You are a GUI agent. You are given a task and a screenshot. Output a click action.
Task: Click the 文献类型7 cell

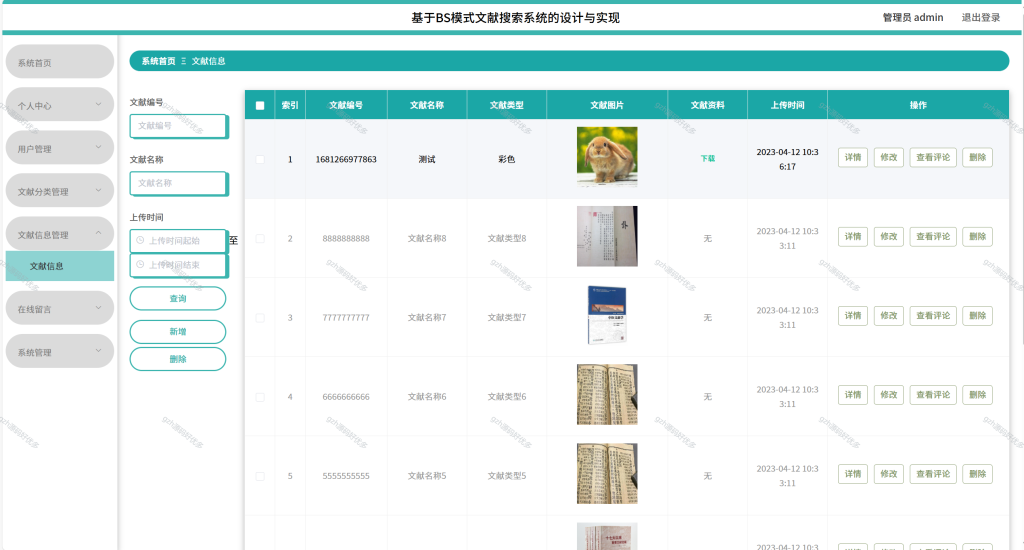(x=507, y=317)
